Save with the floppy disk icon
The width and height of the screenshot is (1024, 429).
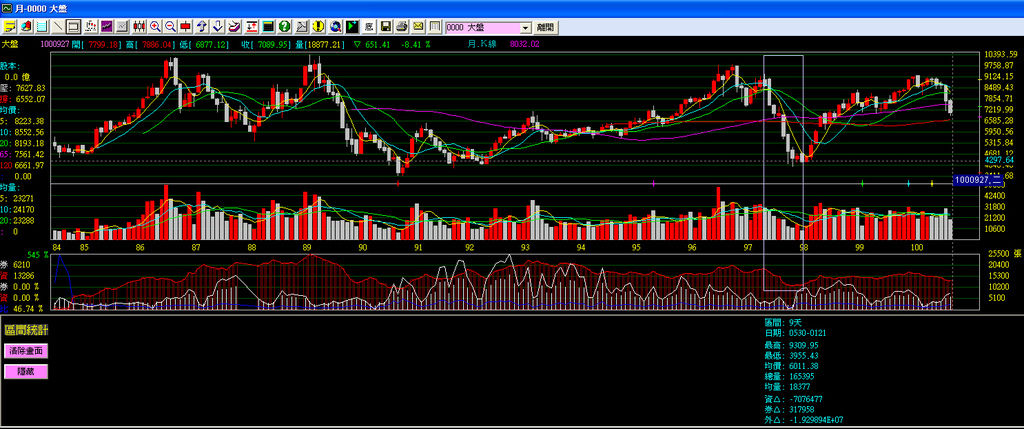[385, 27]
